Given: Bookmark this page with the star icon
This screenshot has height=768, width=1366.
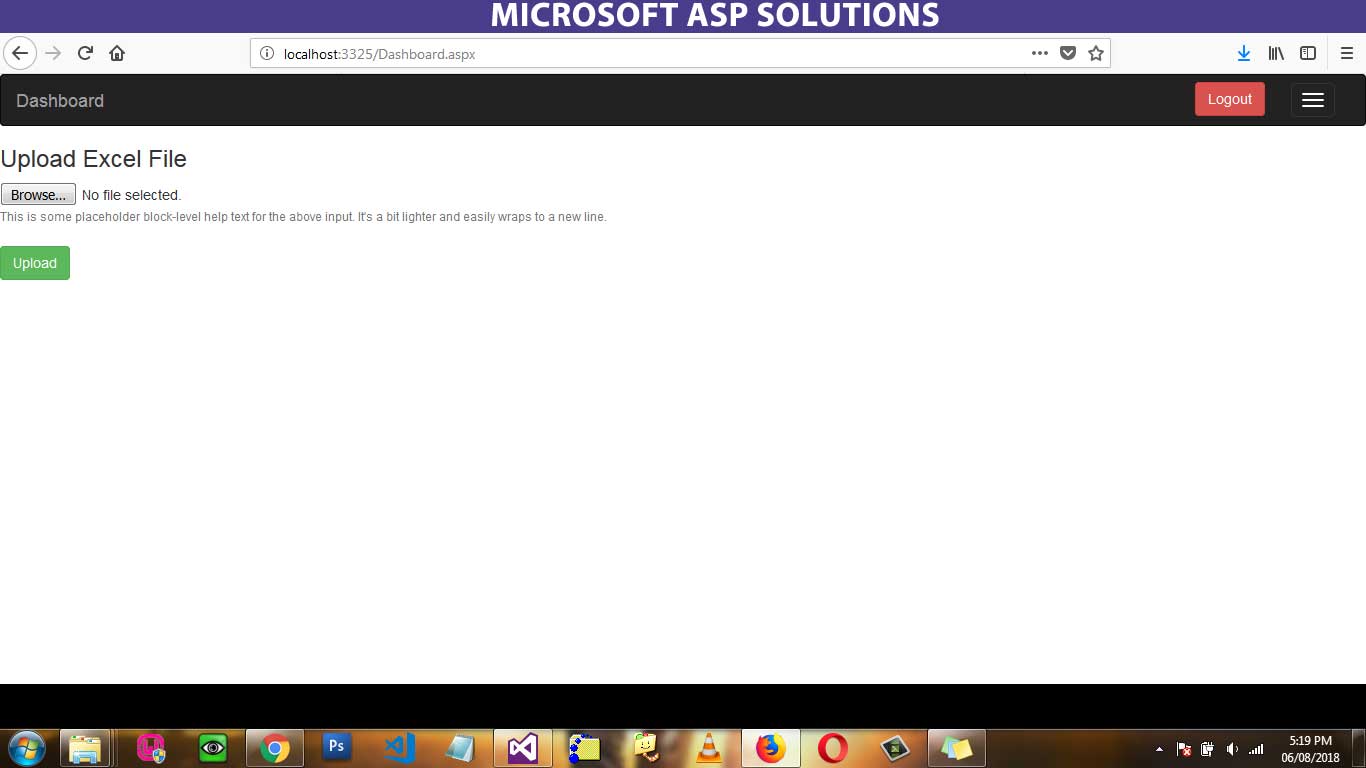Looking at the screenshot, I should click(1096, 53).
